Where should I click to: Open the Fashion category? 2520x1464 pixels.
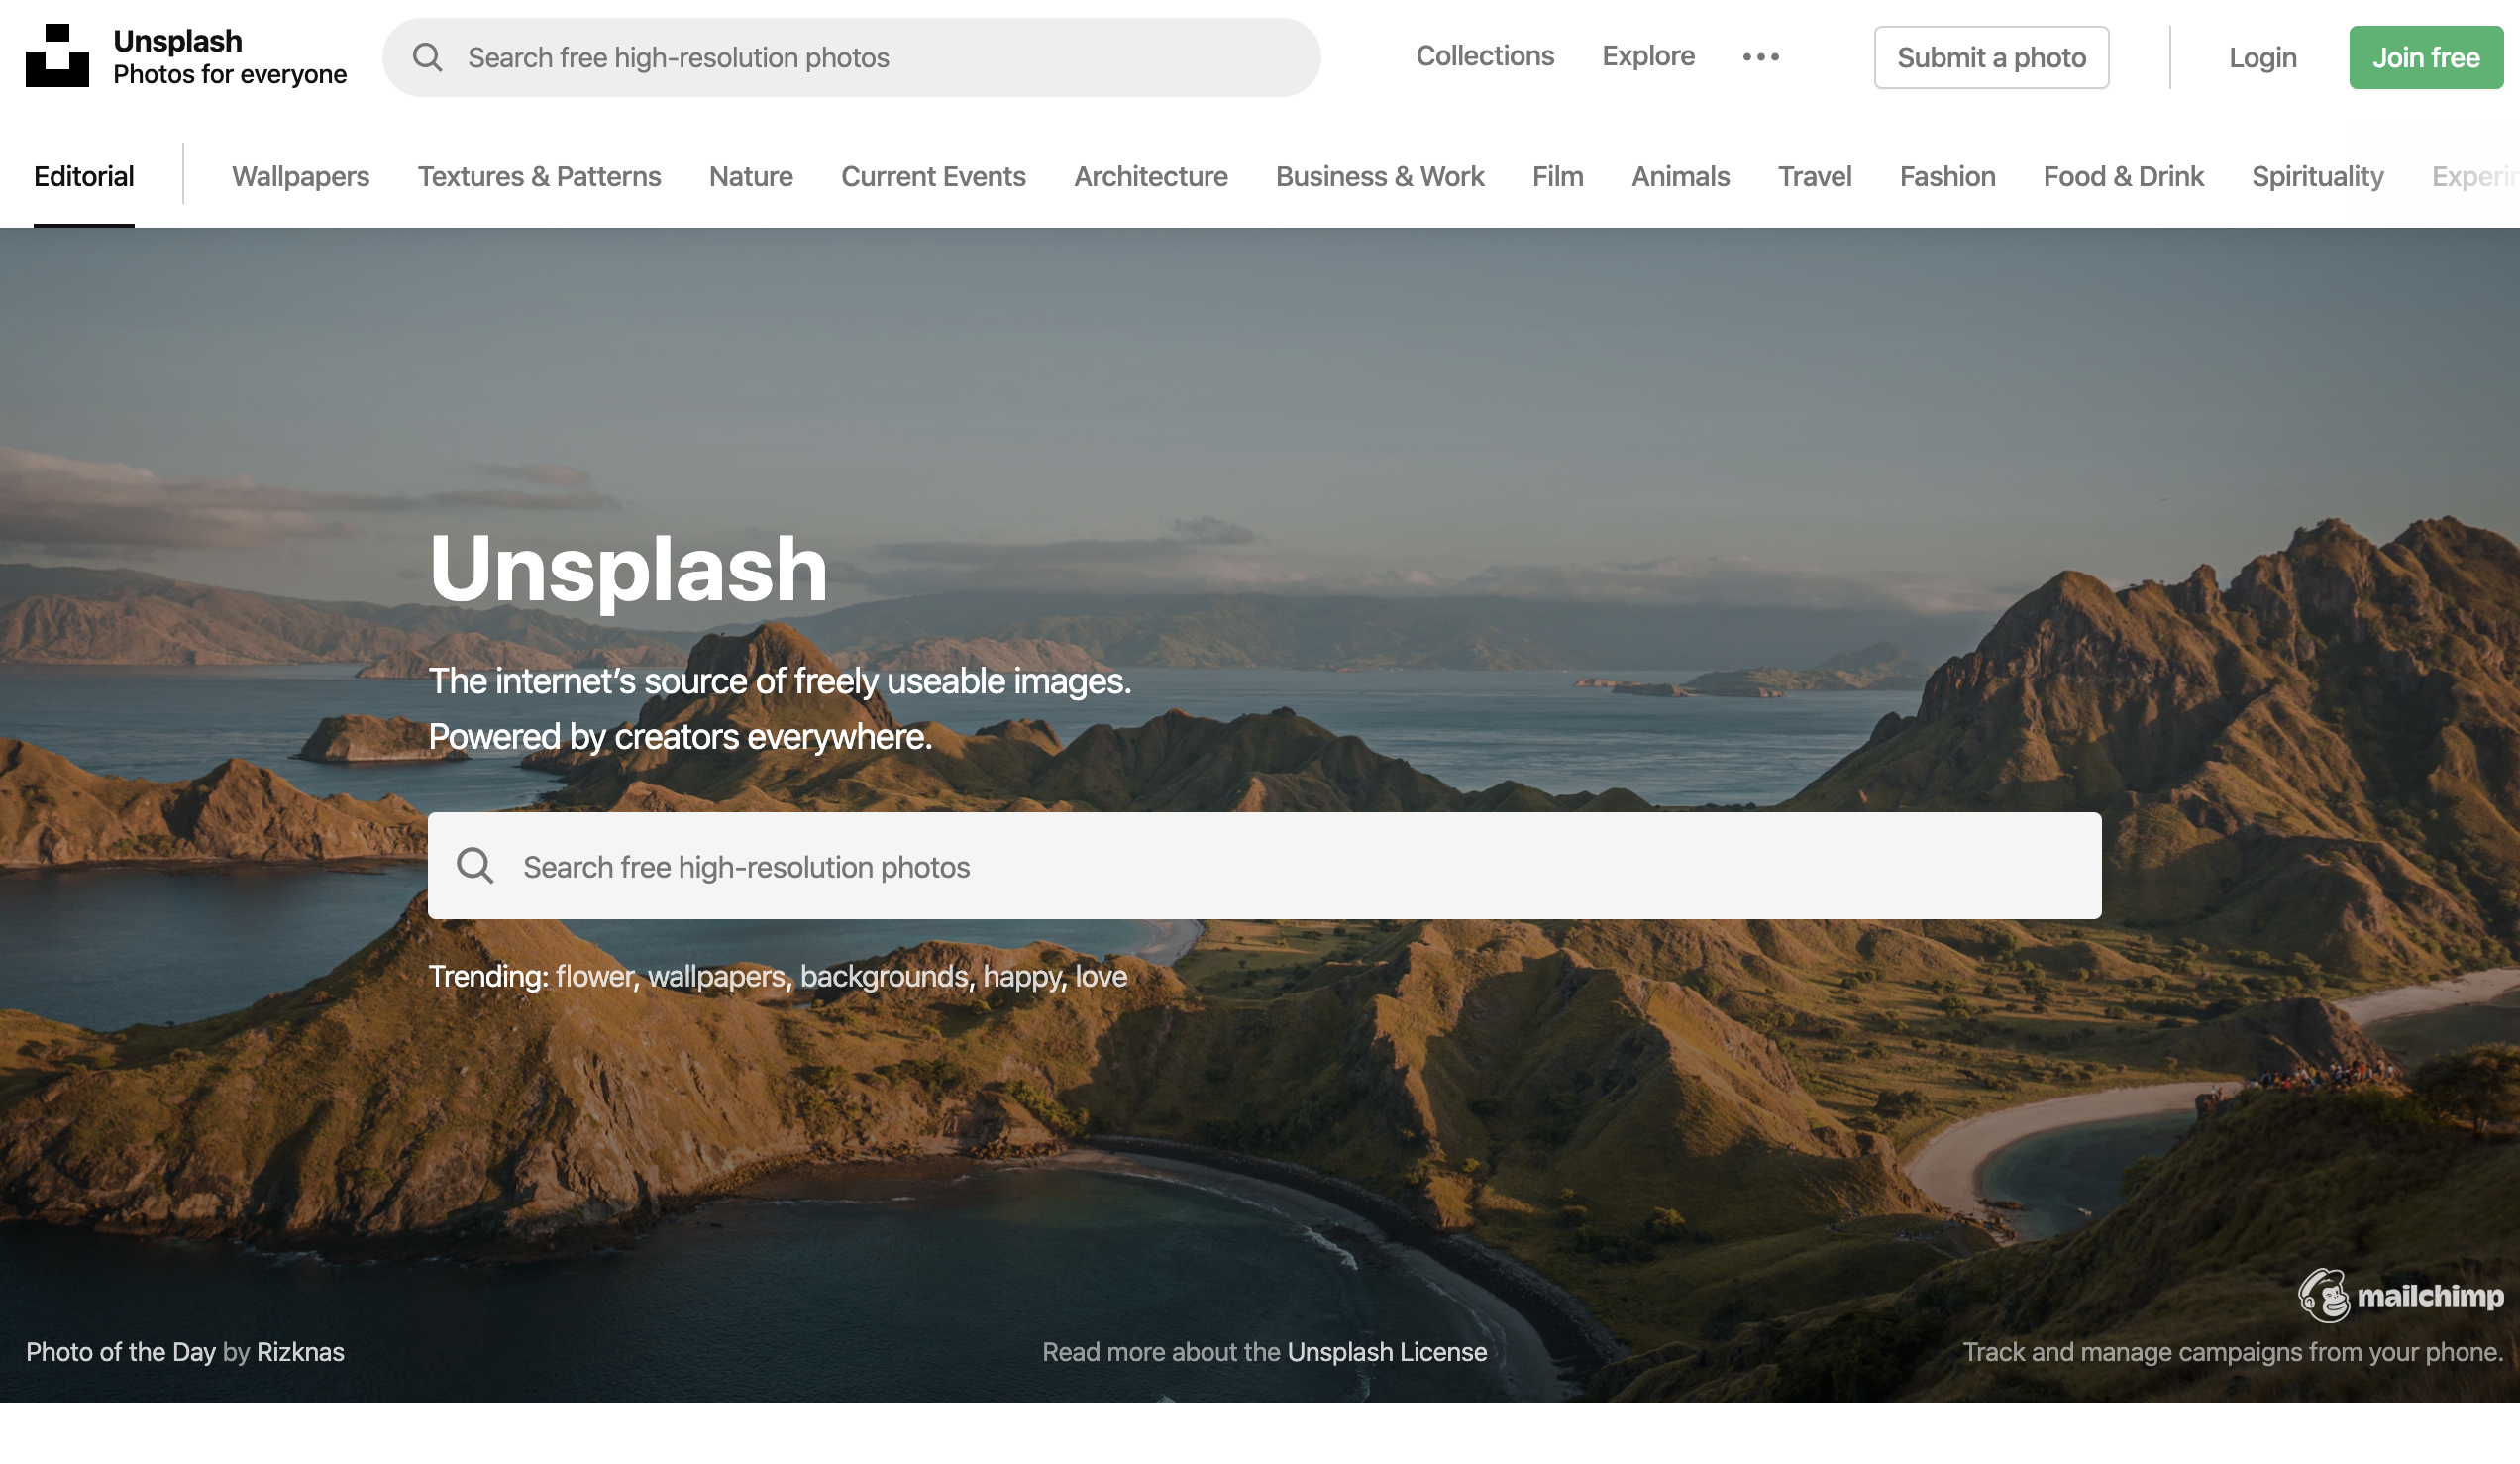click(1947, 176)
